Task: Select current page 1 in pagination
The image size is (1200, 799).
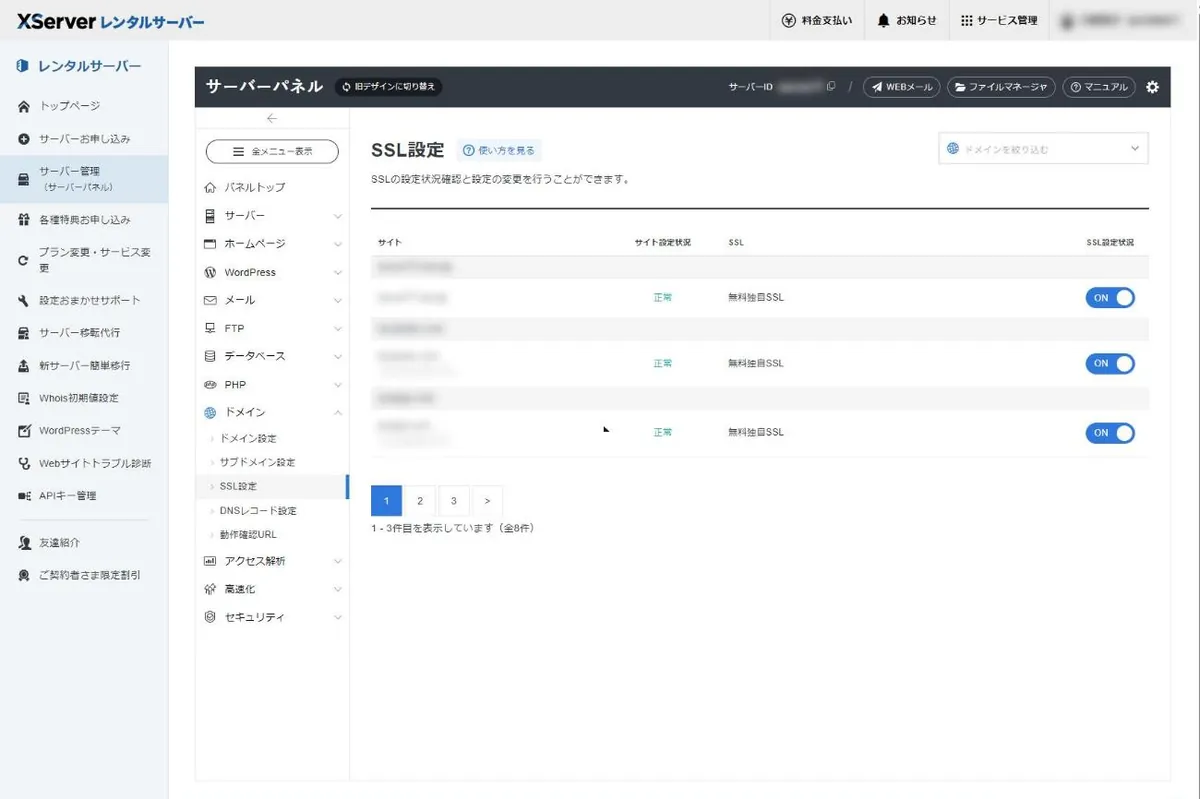Action: (386, 501)
